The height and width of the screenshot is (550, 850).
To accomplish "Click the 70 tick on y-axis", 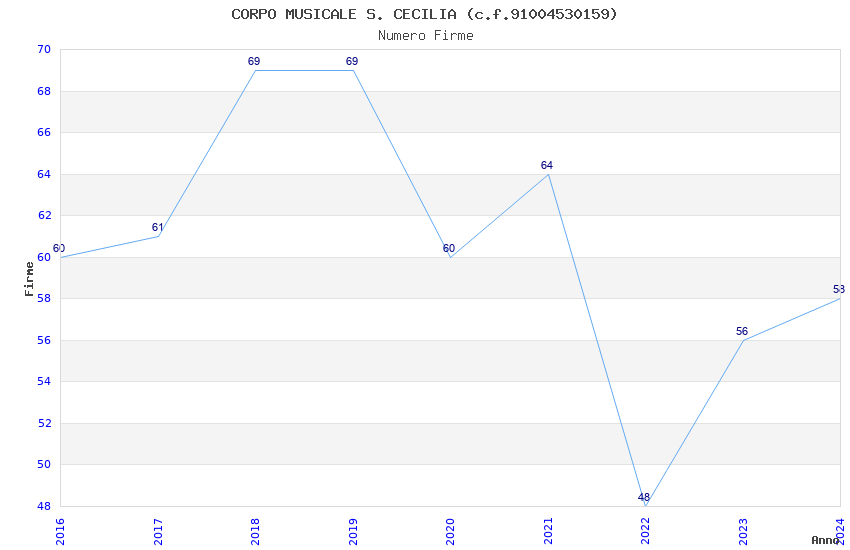I will [43, 49].
